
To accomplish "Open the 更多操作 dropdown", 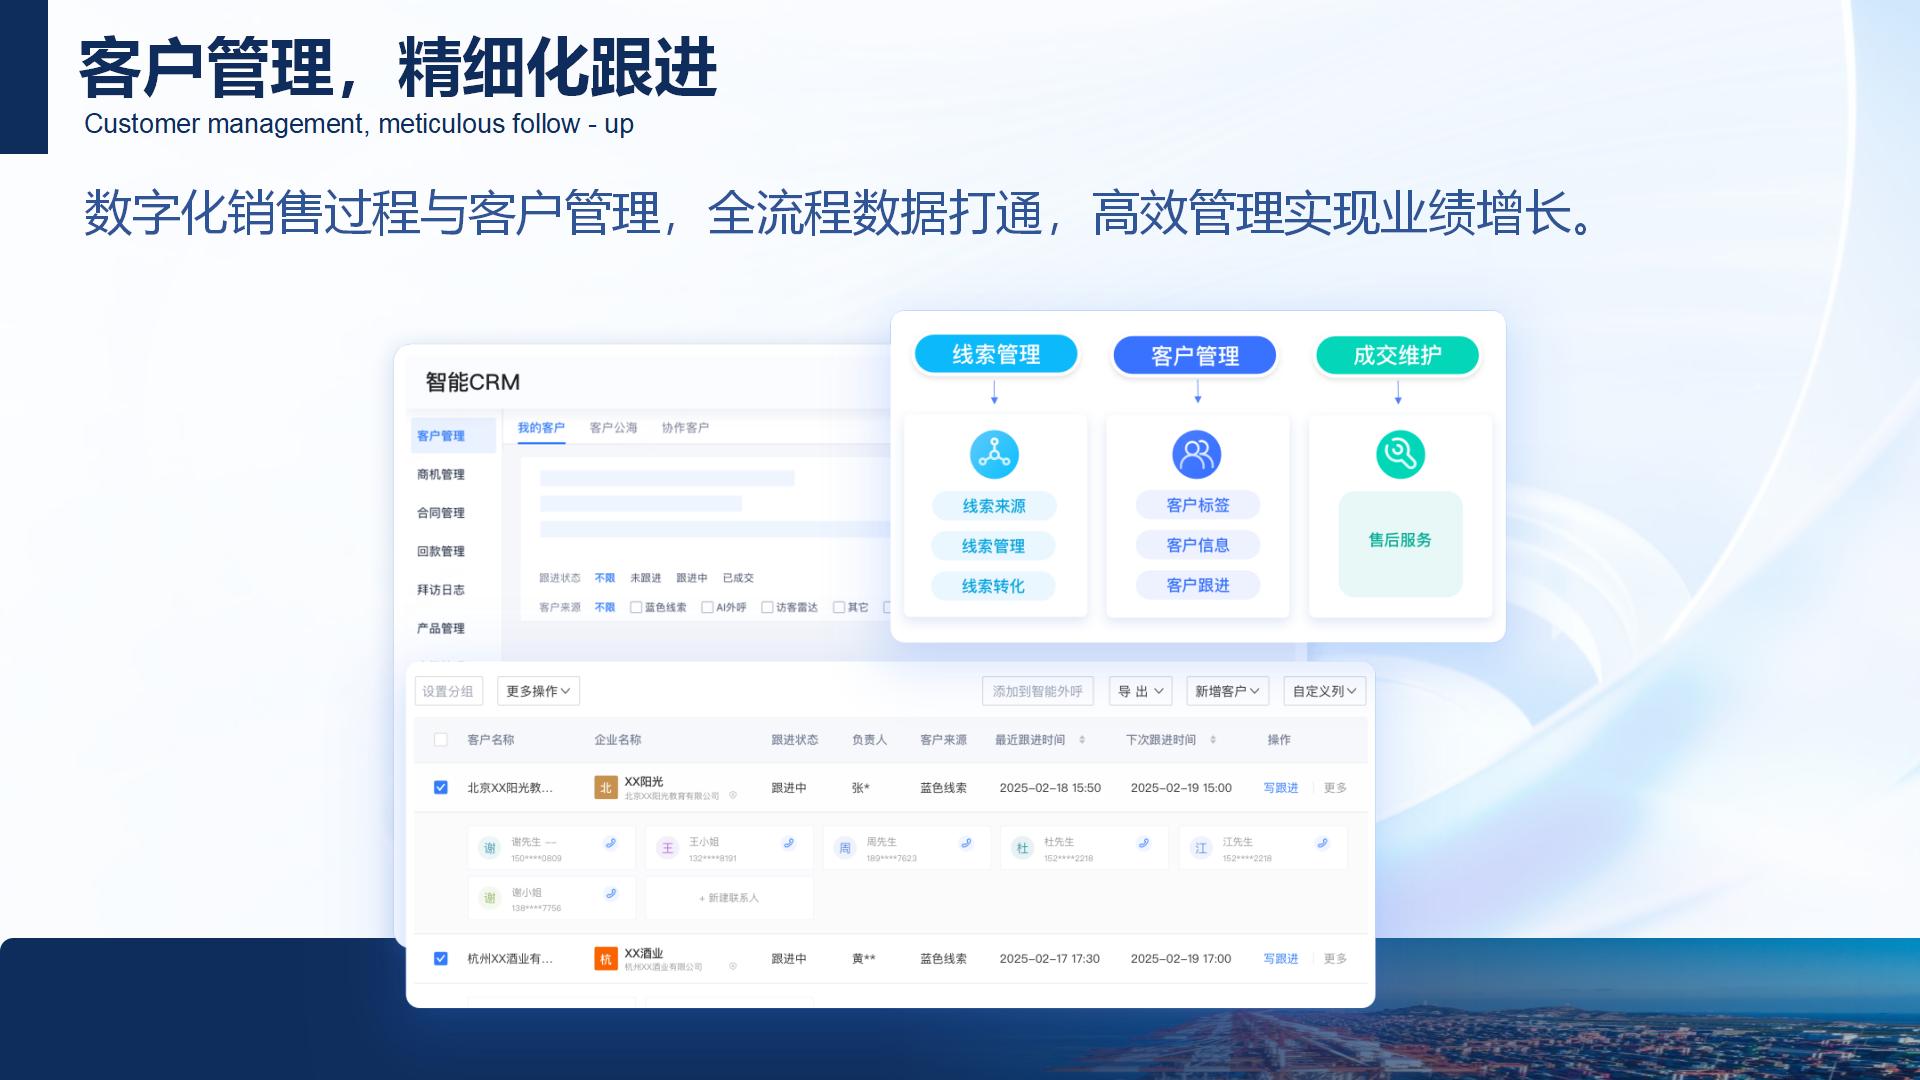I will (538, 691).
